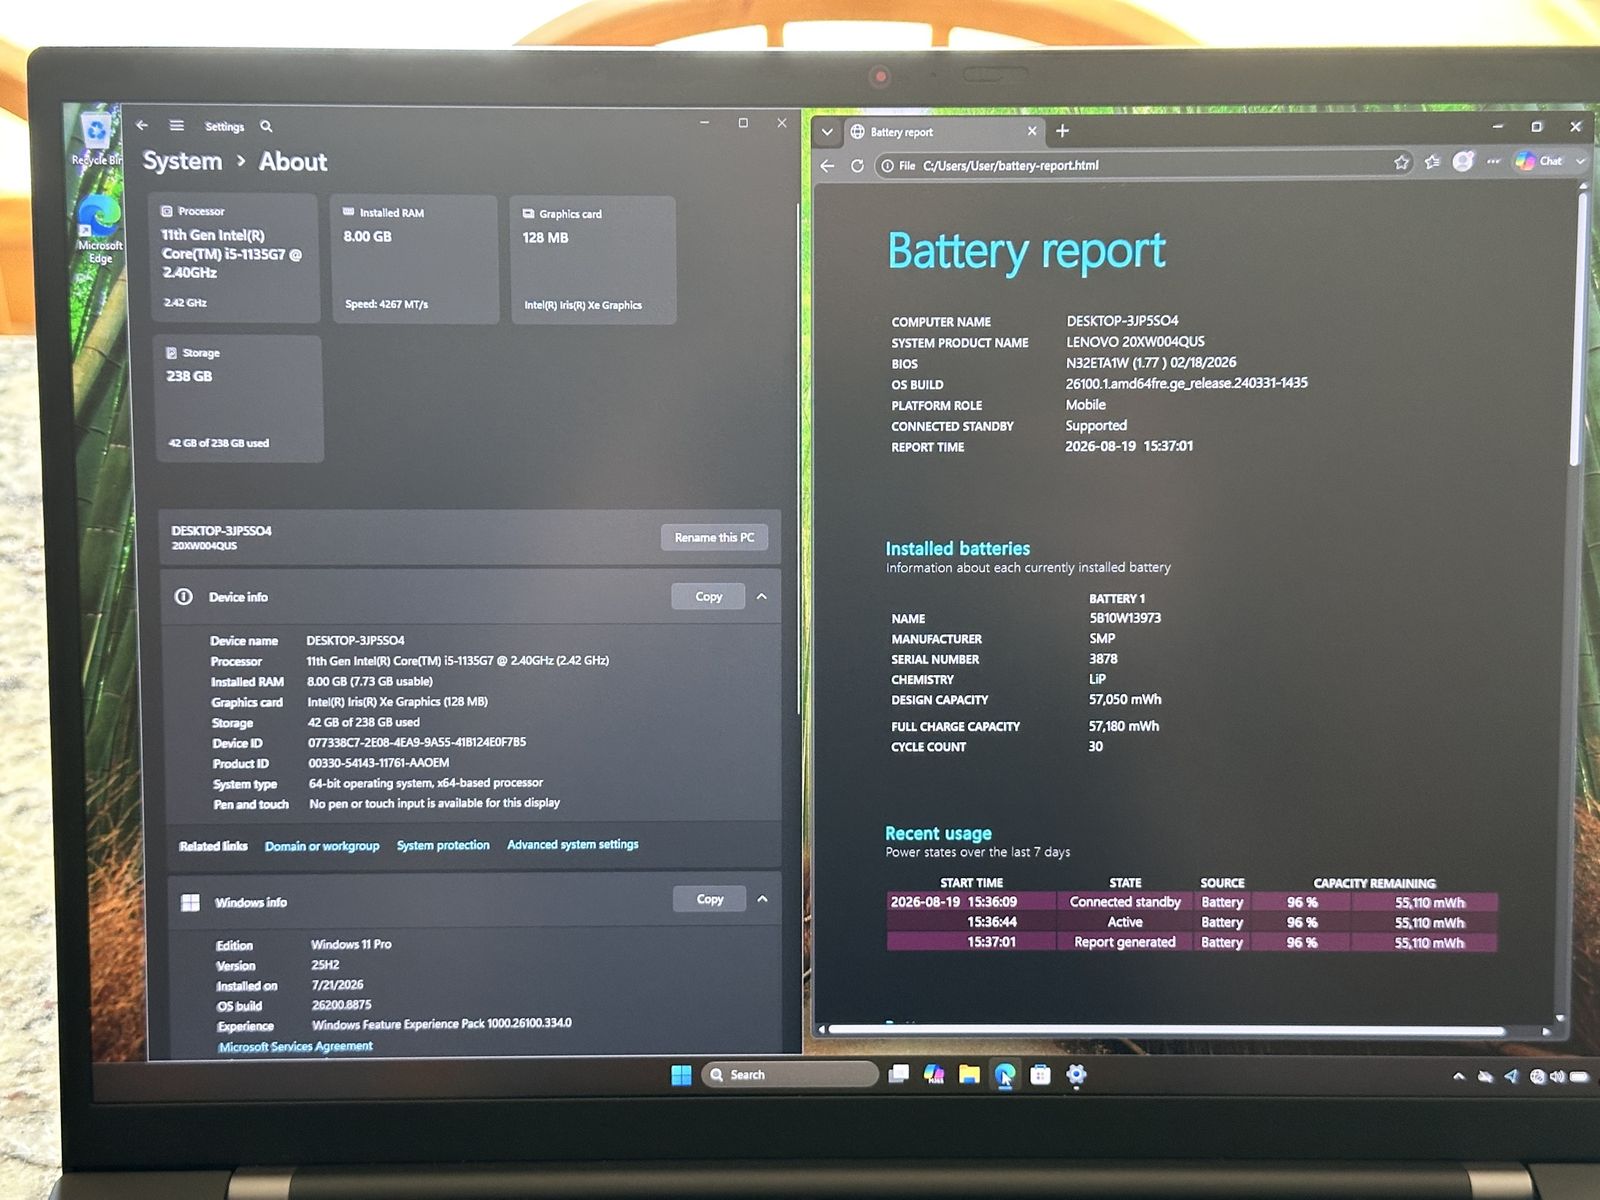1600x1200 pixels.
Task: Open the Recycle Bin desktop icon
Action: (x=96, y=139)
